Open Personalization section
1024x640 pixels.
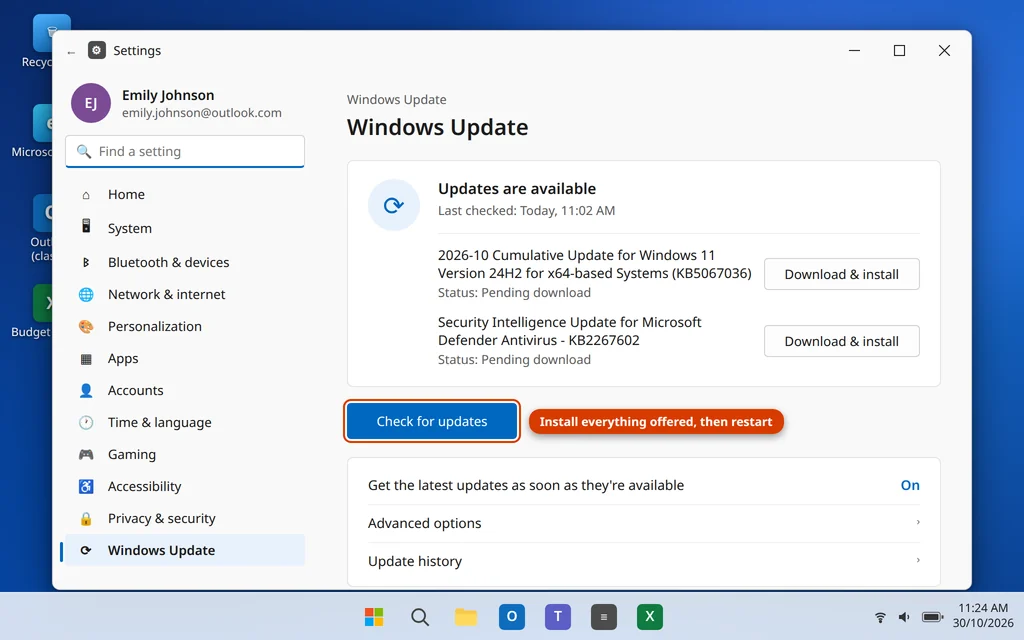click(x=185, y=327)
